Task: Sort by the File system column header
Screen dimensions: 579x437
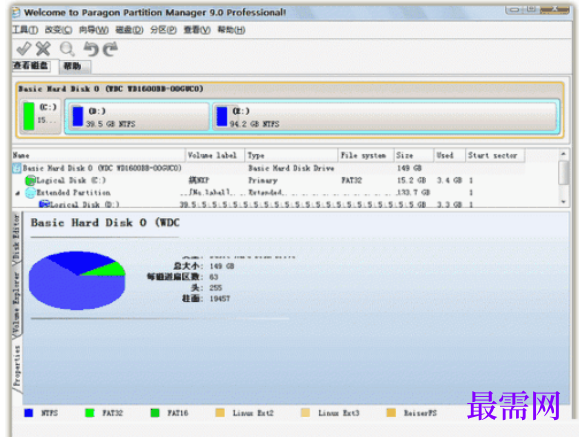Action: point(365,156)
